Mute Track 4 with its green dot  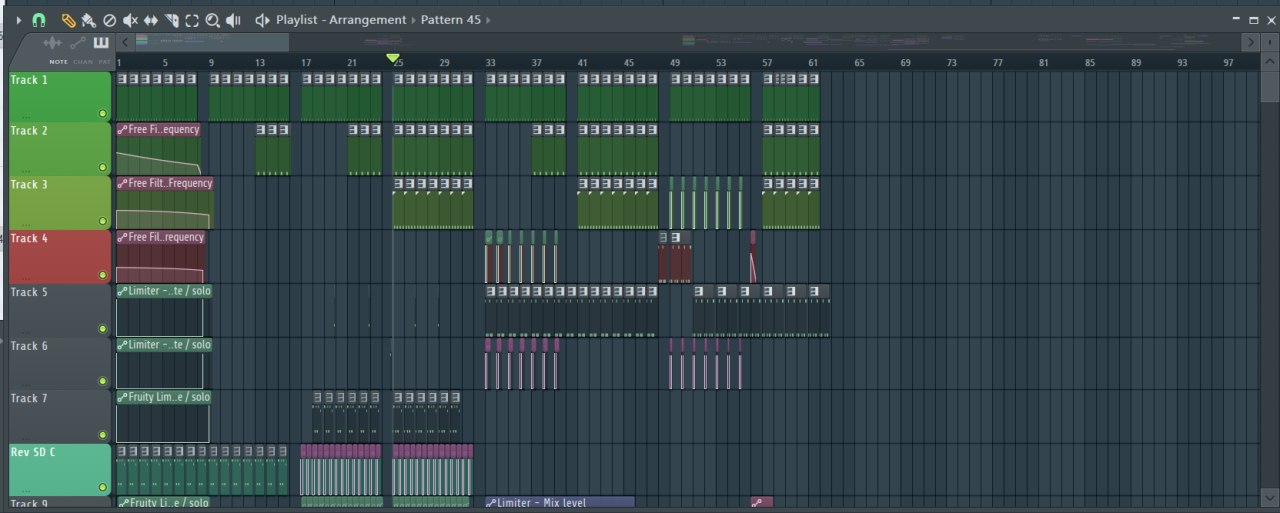tap(102, 275)
